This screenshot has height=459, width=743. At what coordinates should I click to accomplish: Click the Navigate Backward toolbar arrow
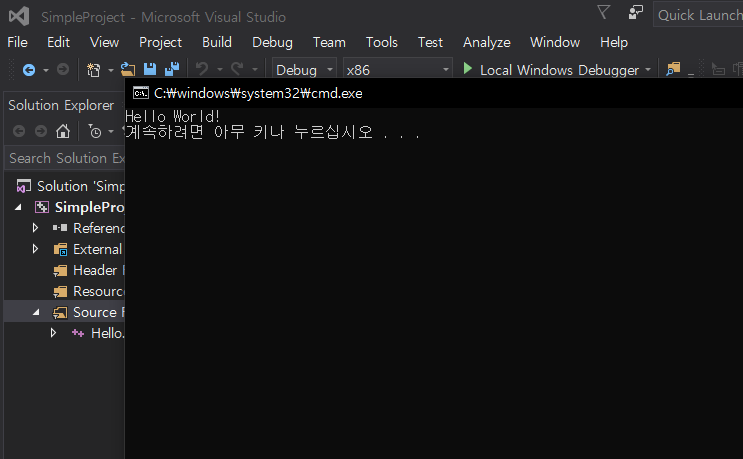(x=29, y=70)
